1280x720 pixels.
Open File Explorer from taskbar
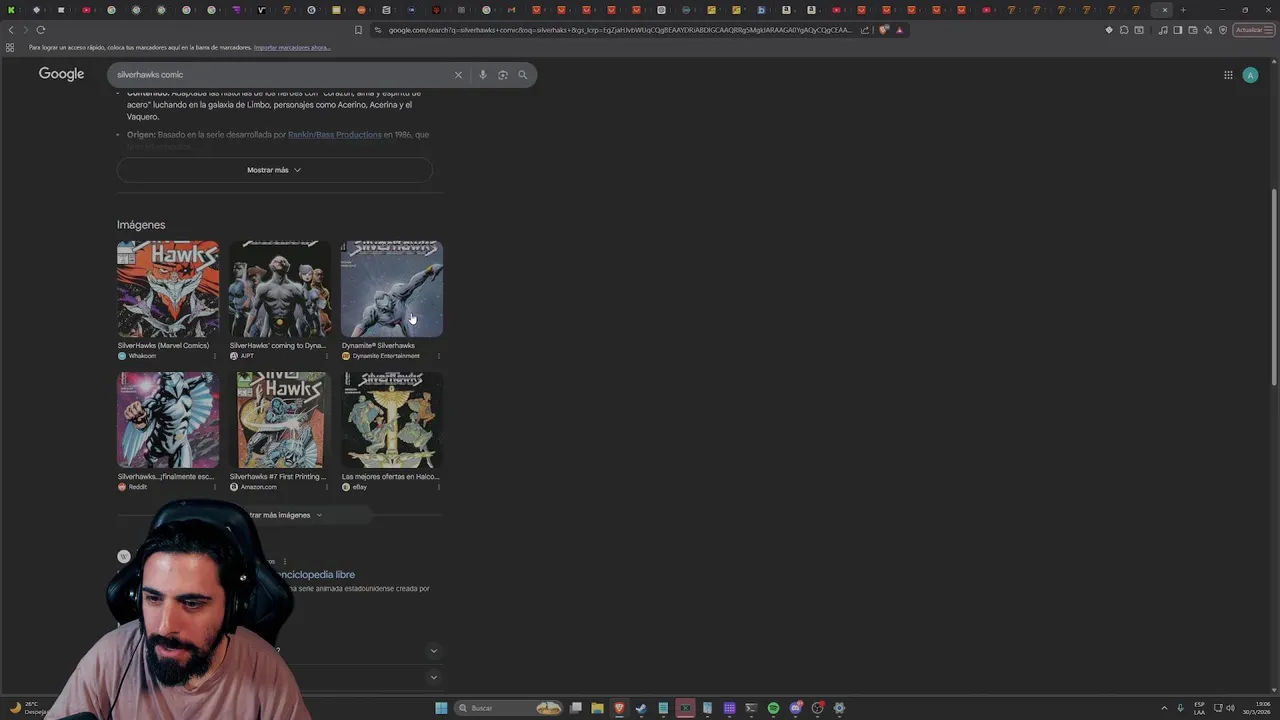tap(597, 708)
